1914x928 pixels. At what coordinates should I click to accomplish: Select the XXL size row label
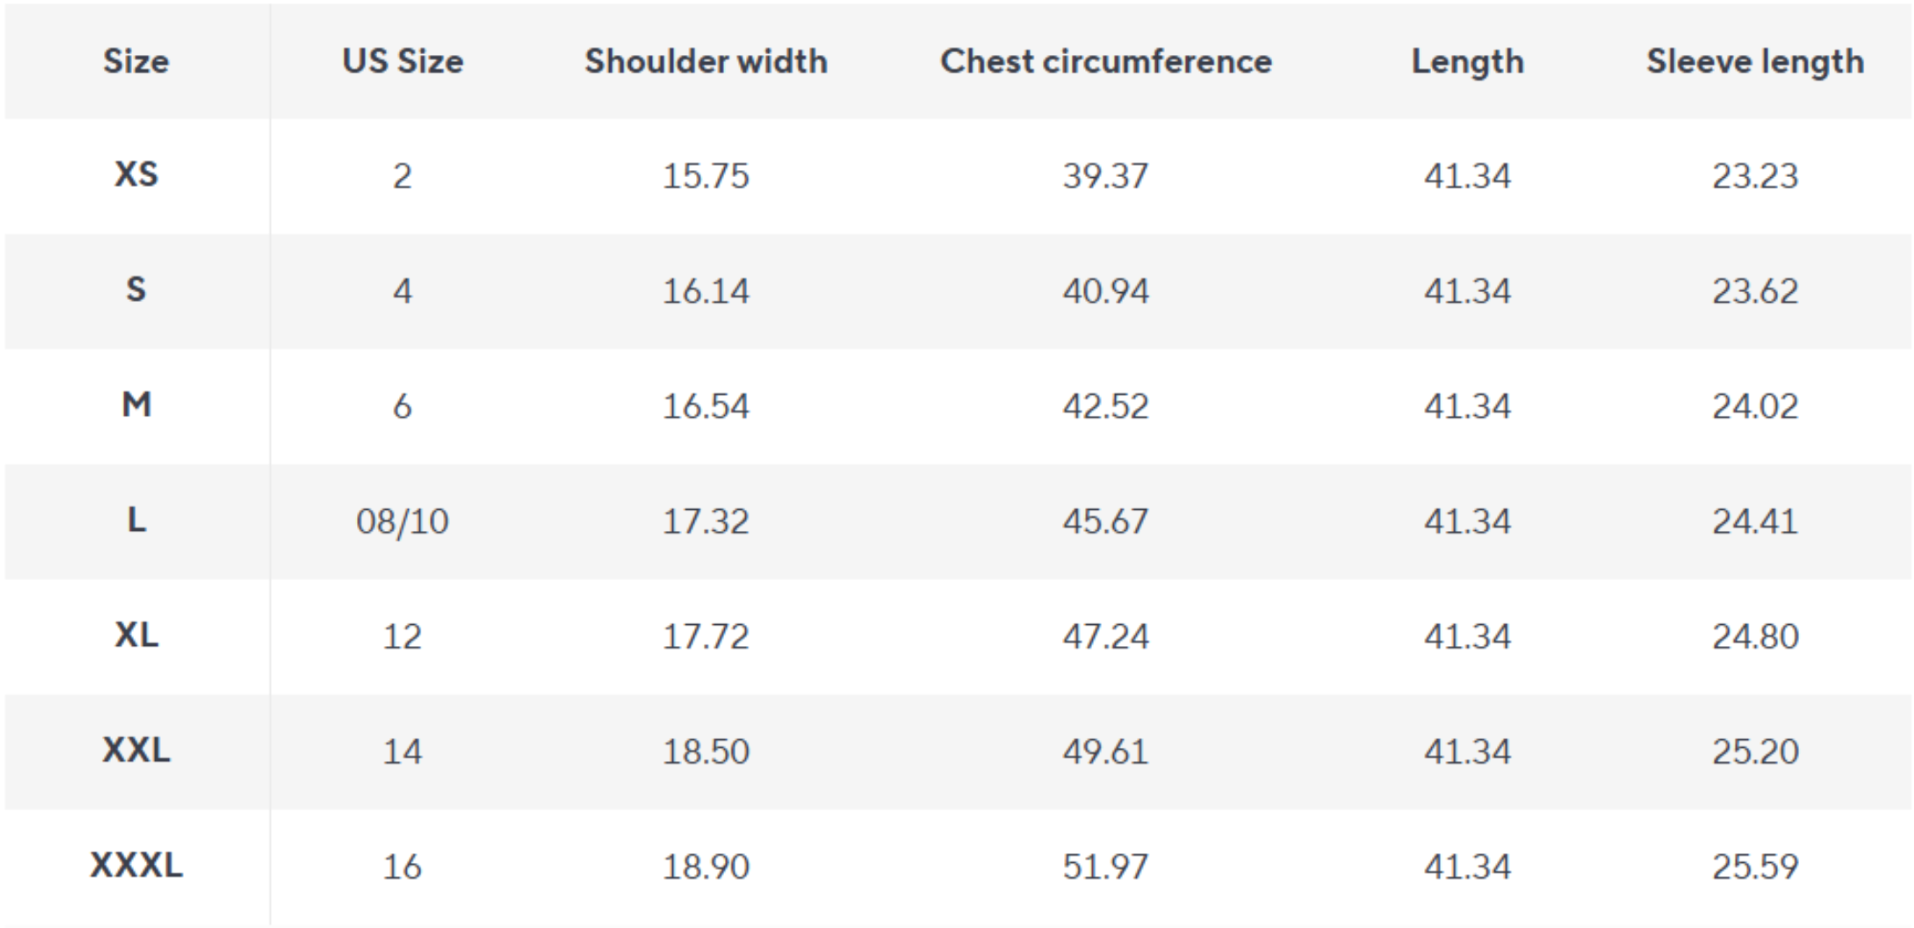(136, 750)
